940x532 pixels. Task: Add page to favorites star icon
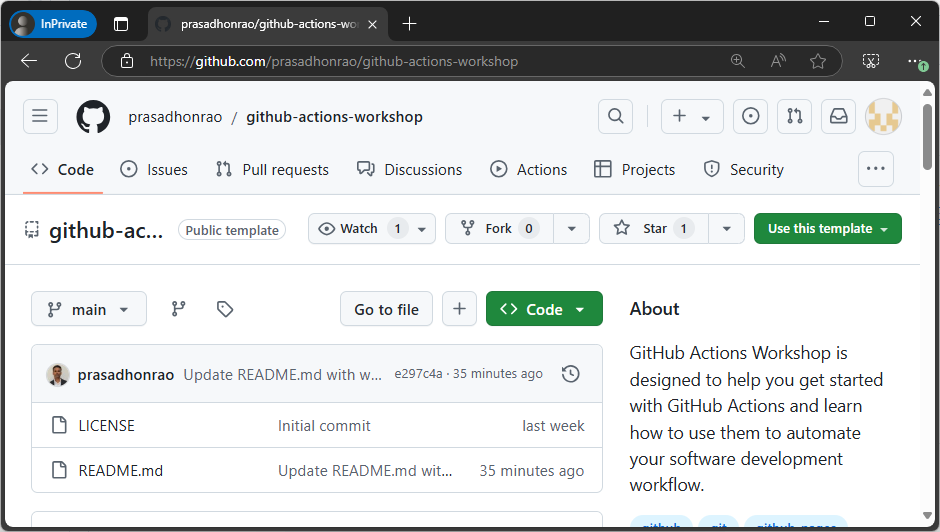[818, 61]
